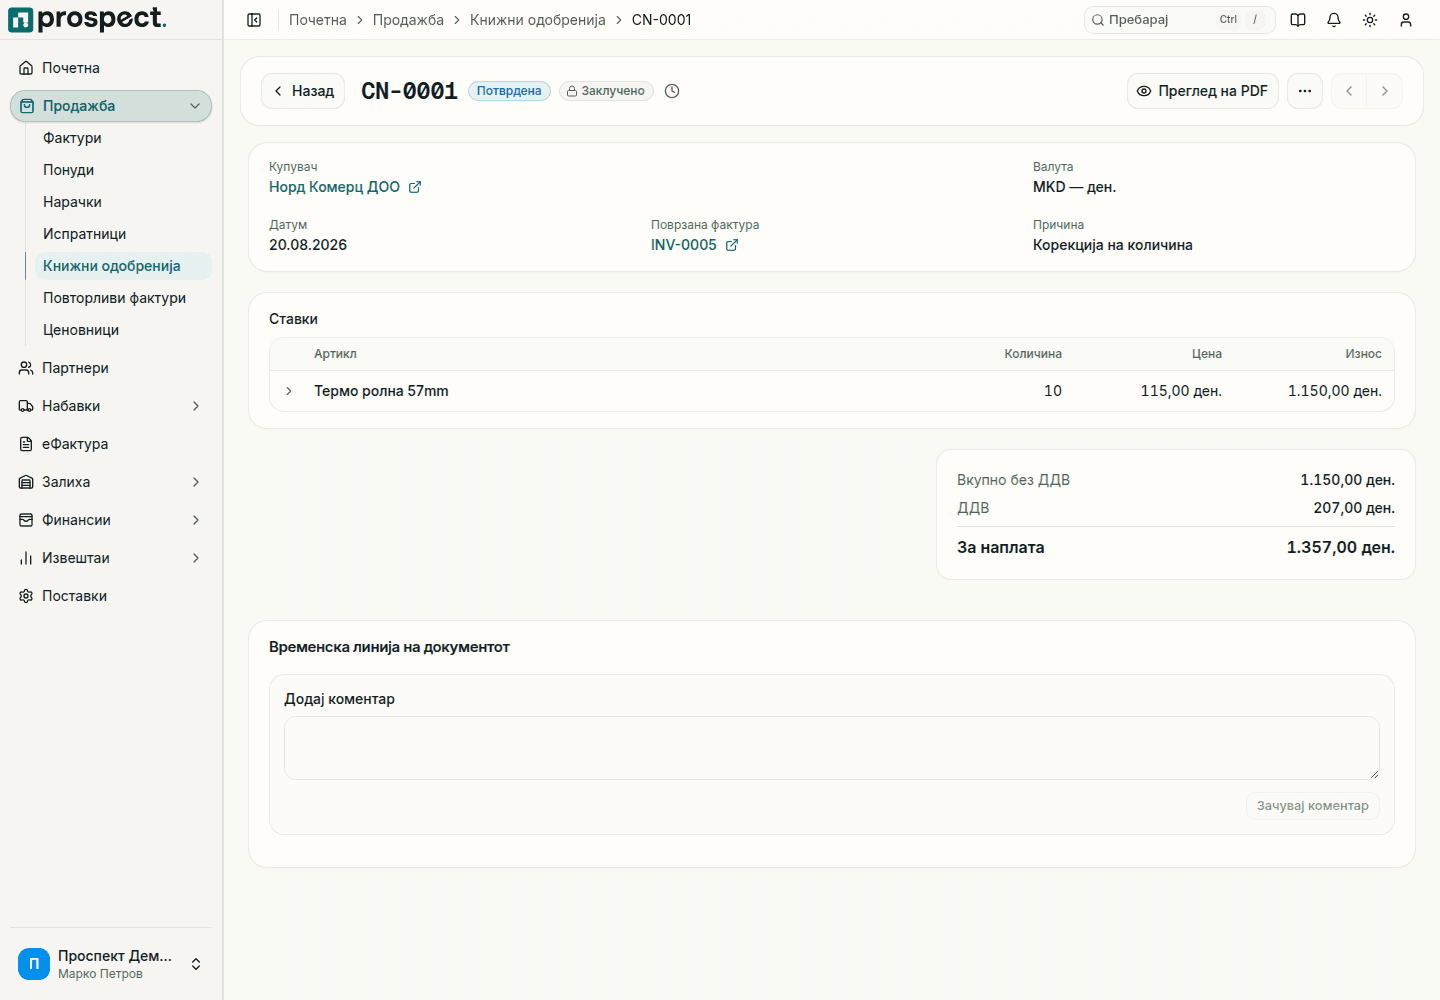Screen dimensions: 1440x1000
Task: Expand the Набавки menu section
Action: 196,406
